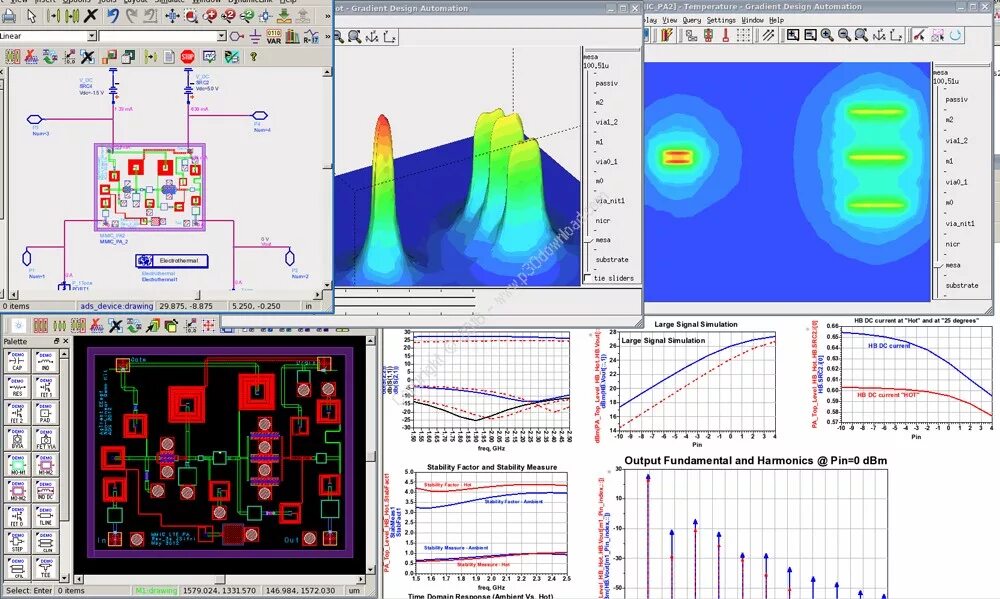Screen dimensions: 1000x599
Task: Select the arrow pointer tool in schematic toolbar
Action: (31, 15)
